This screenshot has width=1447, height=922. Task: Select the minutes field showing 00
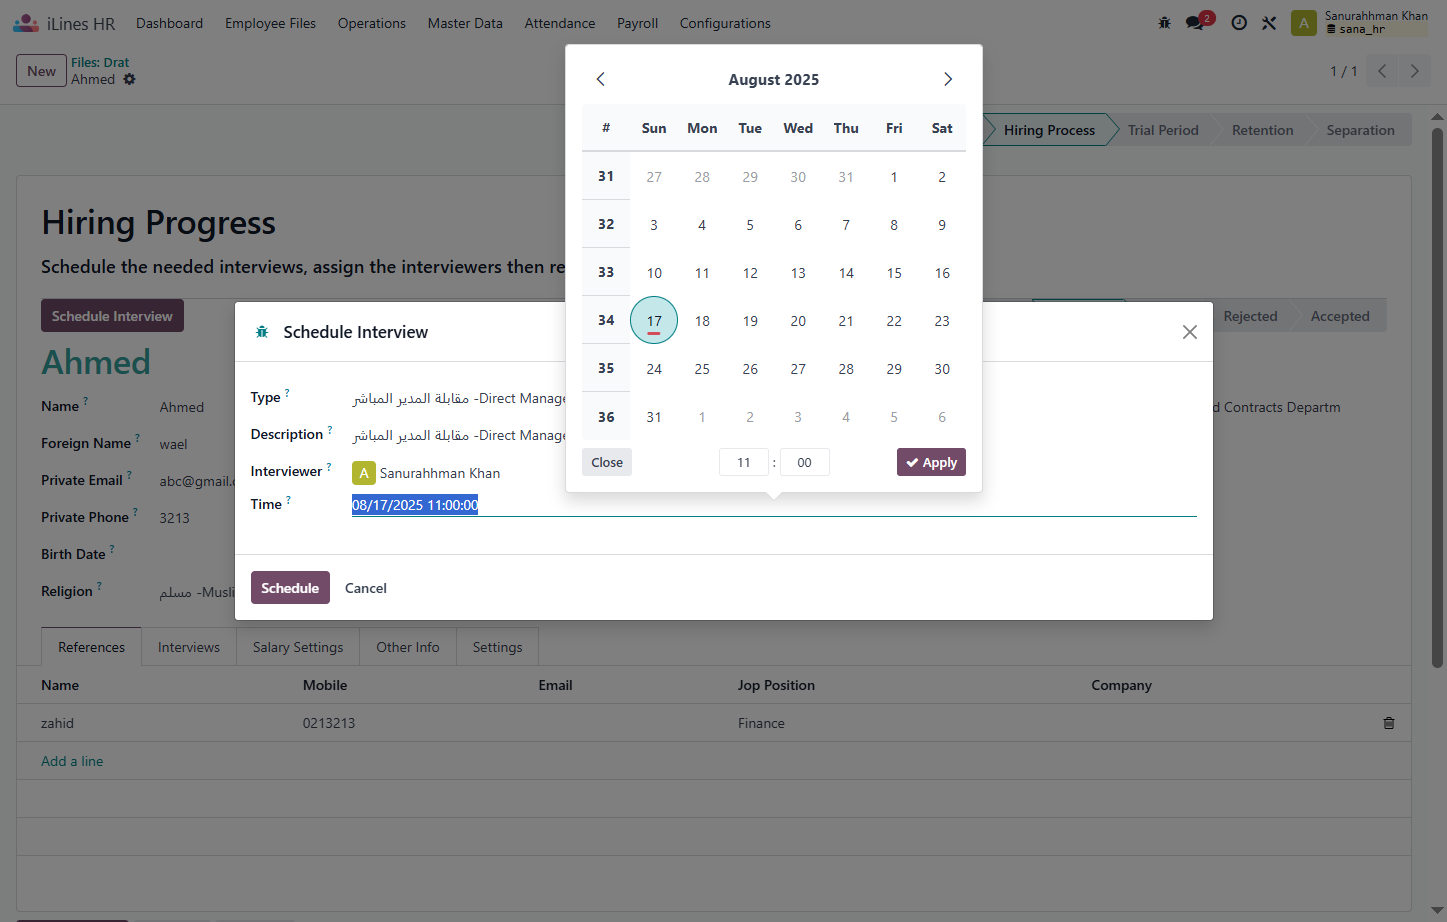coord(805,462)
